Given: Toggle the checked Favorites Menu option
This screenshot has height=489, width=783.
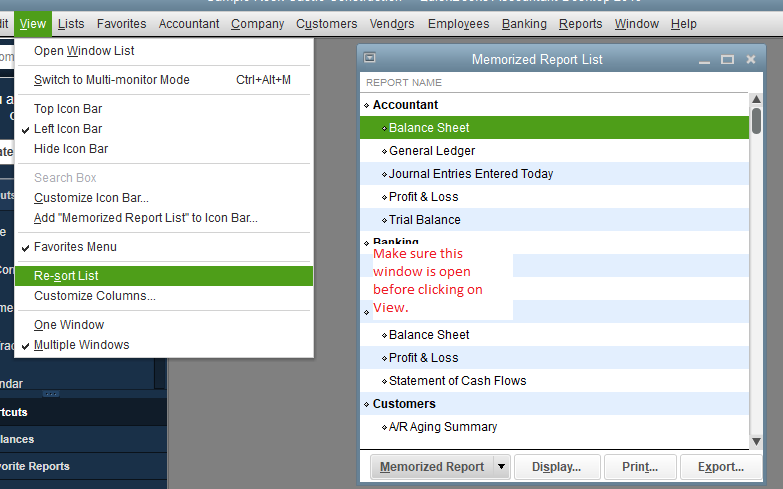Looking at the screenshot, I should coord(164,247).
